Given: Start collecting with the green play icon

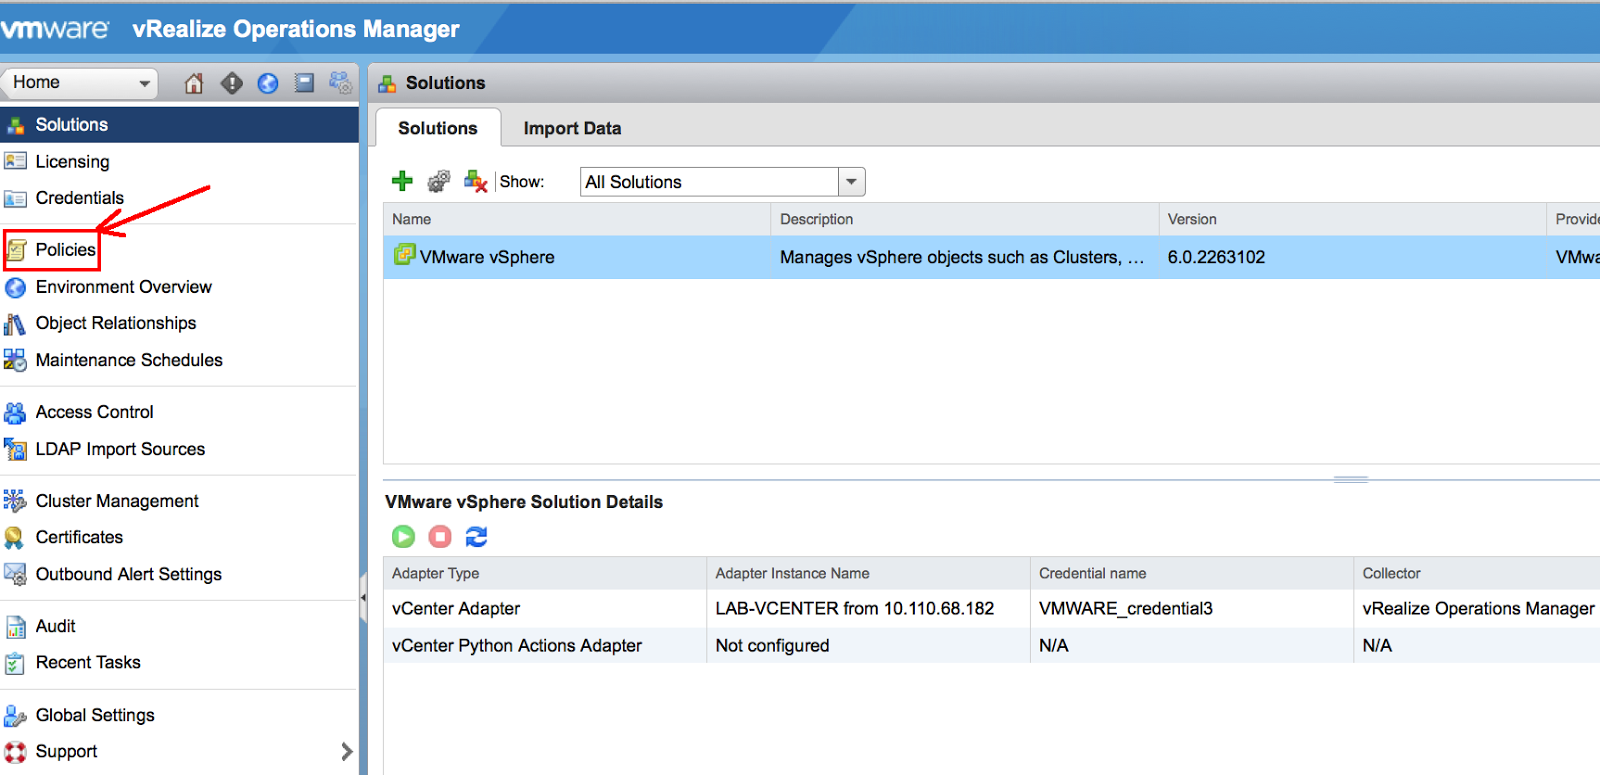Looking at the screenshot, I should coord(403,537).
